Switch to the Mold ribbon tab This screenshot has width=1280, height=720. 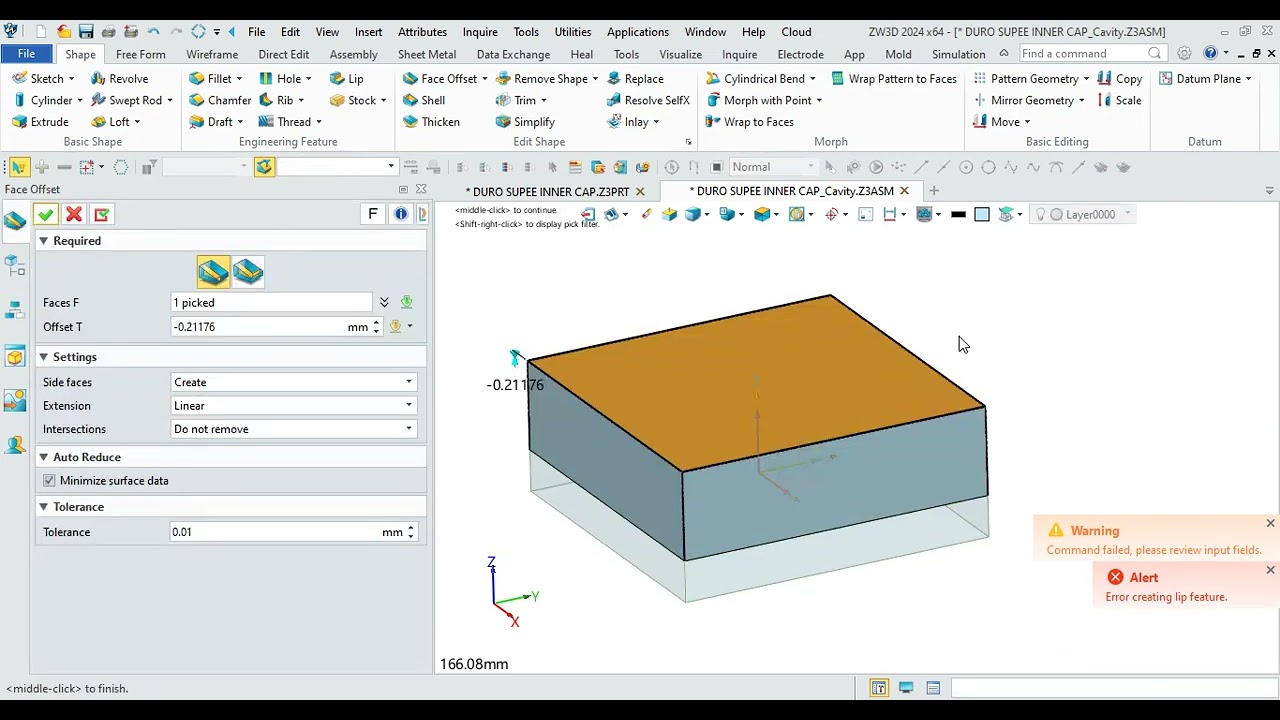(898, 54)
